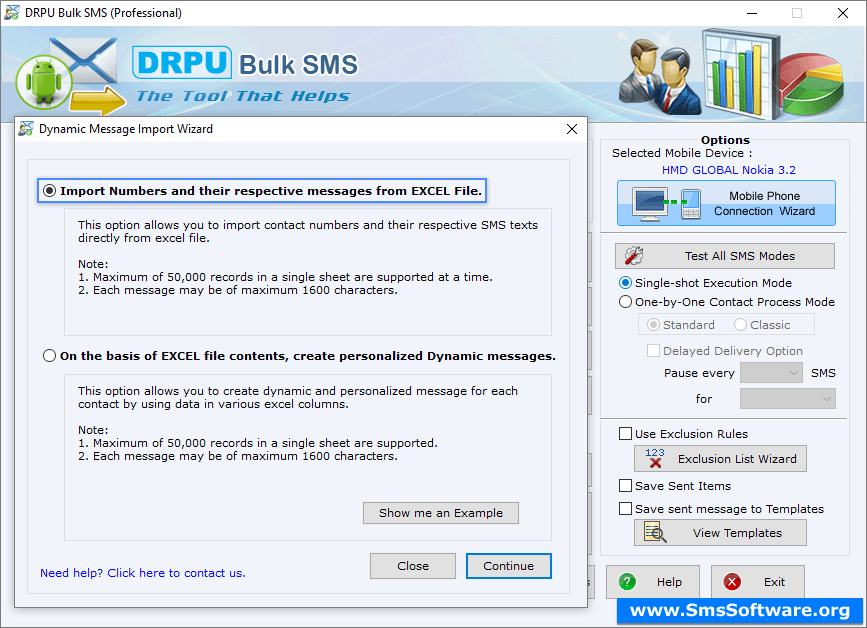The width and height of the screenshot is (867, 628).
Task: Open View Templates
Action: point(720,533)
